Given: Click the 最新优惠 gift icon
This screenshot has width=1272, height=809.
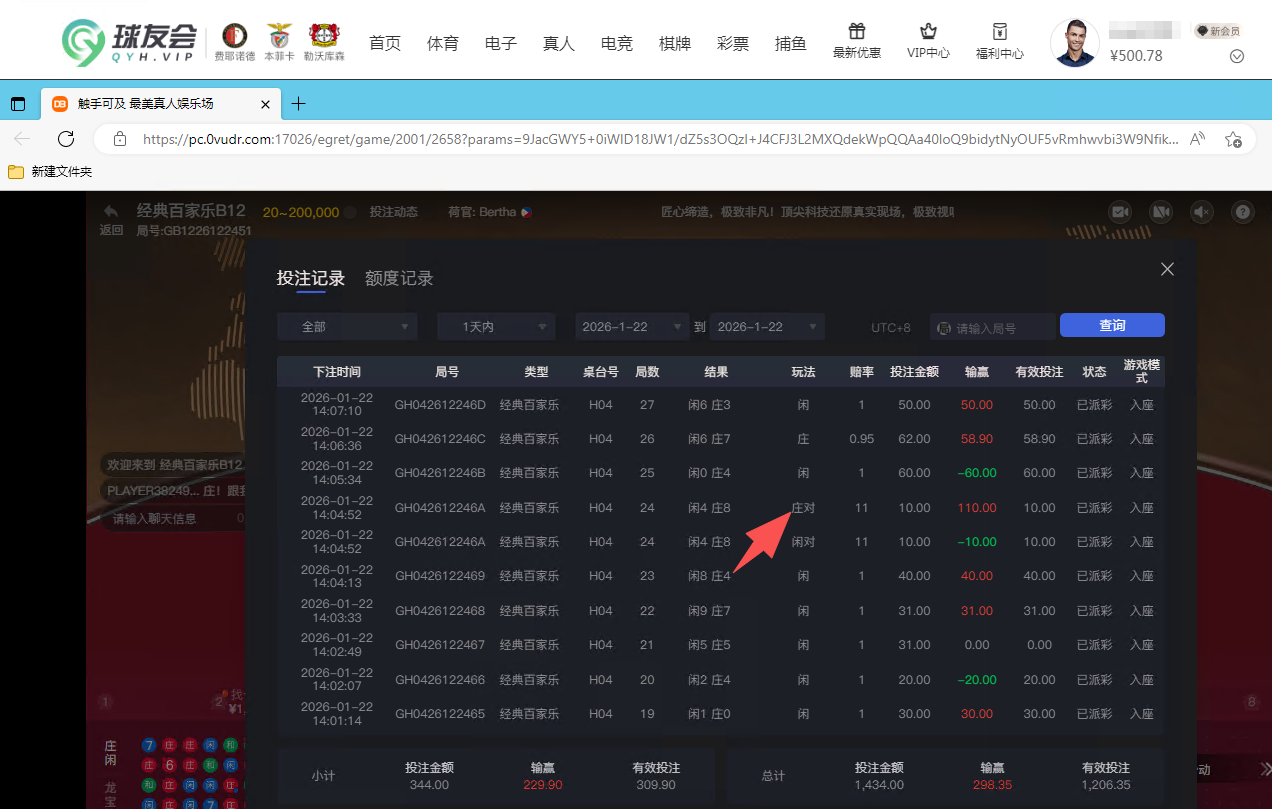Looking at the screenshot, I should pos(856,31).
